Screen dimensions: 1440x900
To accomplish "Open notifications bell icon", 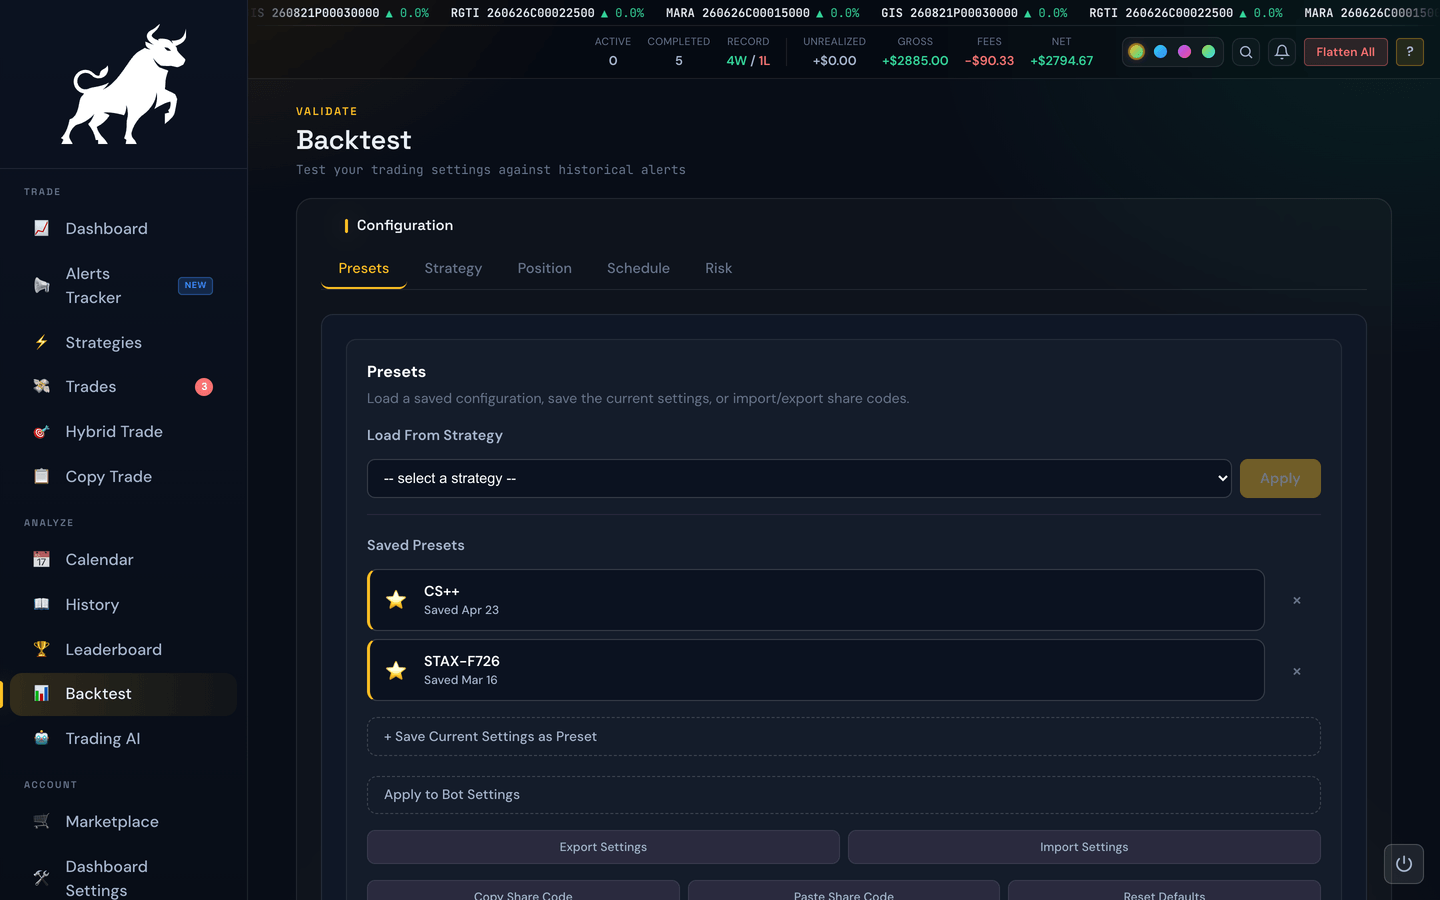I will point(1282,52).
